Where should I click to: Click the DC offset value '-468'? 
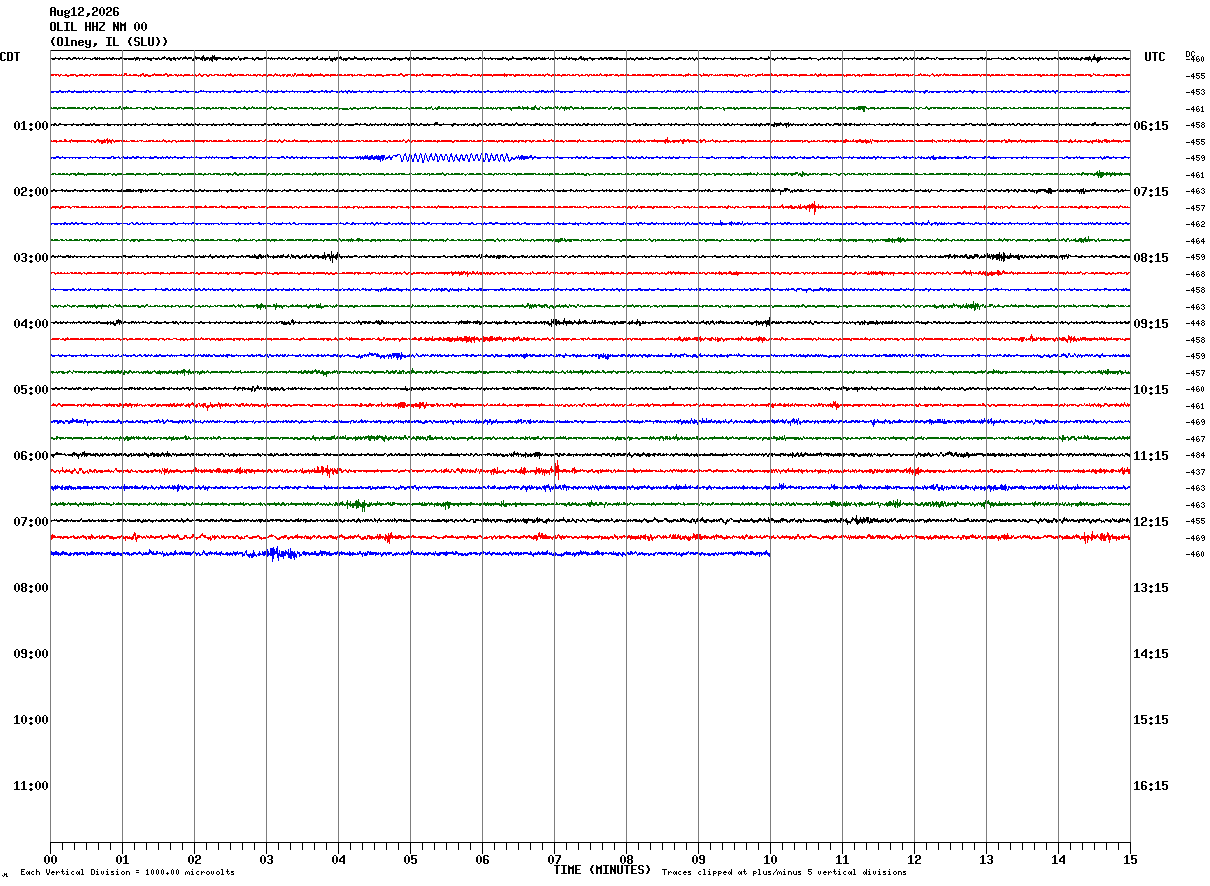[1195, 274]
